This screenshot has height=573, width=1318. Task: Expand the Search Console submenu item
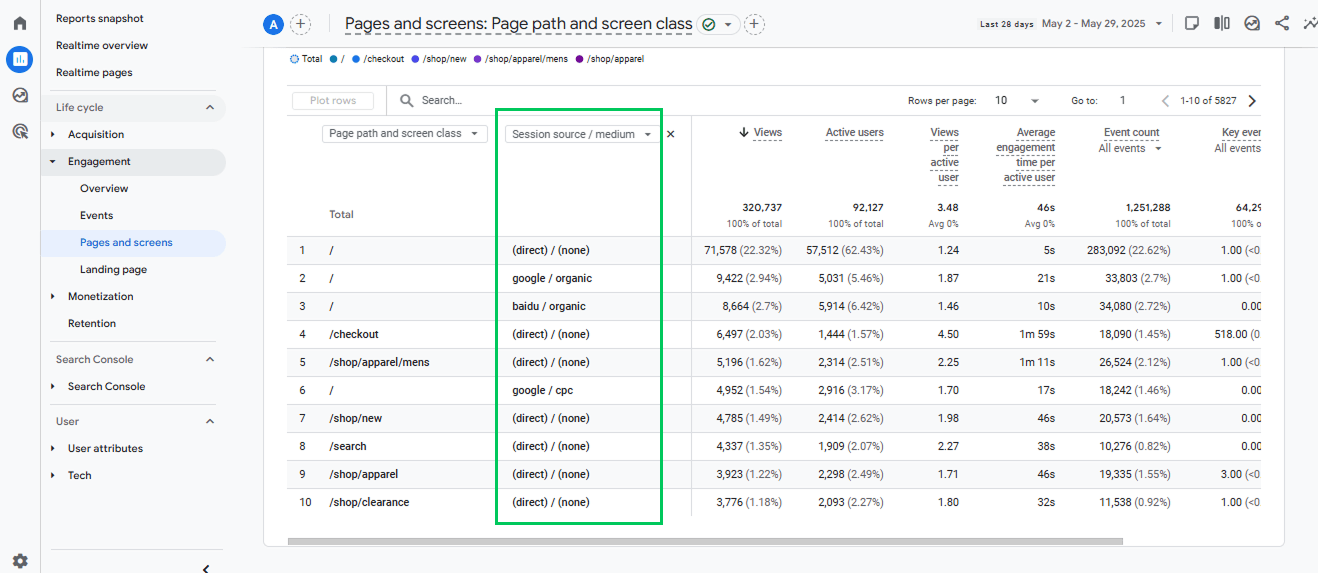(x=53, y=386)
